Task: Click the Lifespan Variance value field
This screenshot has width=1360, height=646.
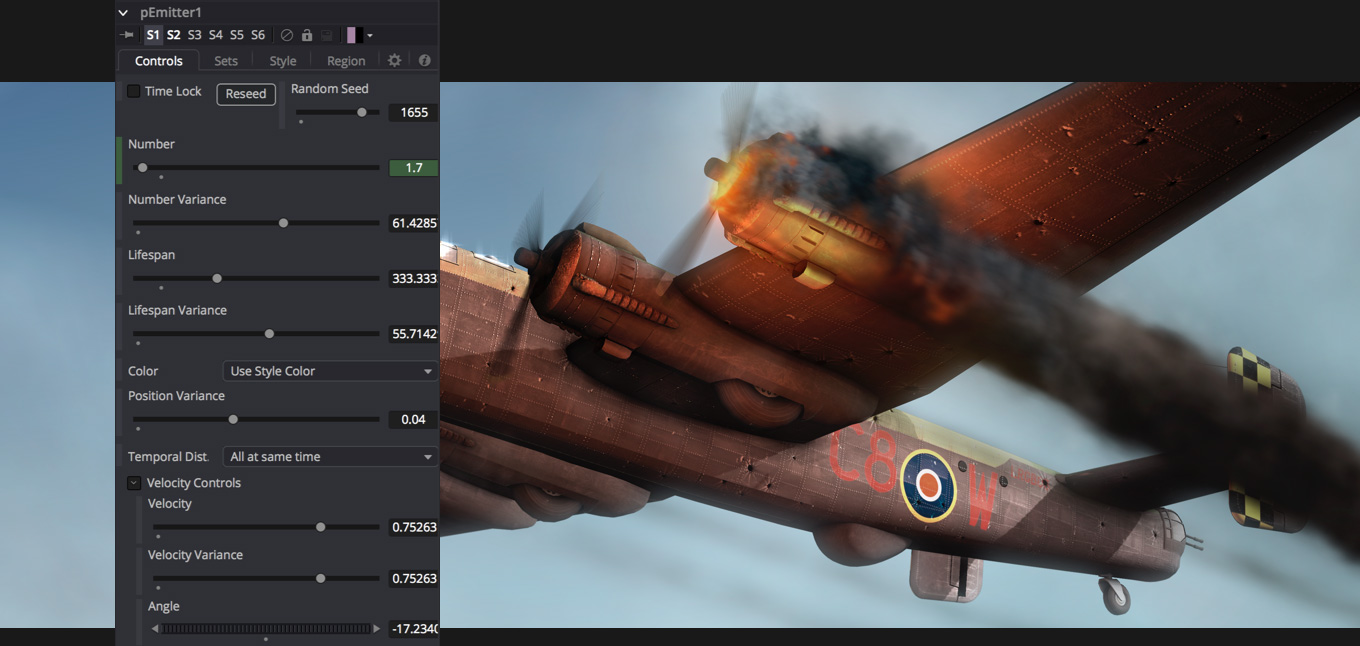Action: click(414, 333)
